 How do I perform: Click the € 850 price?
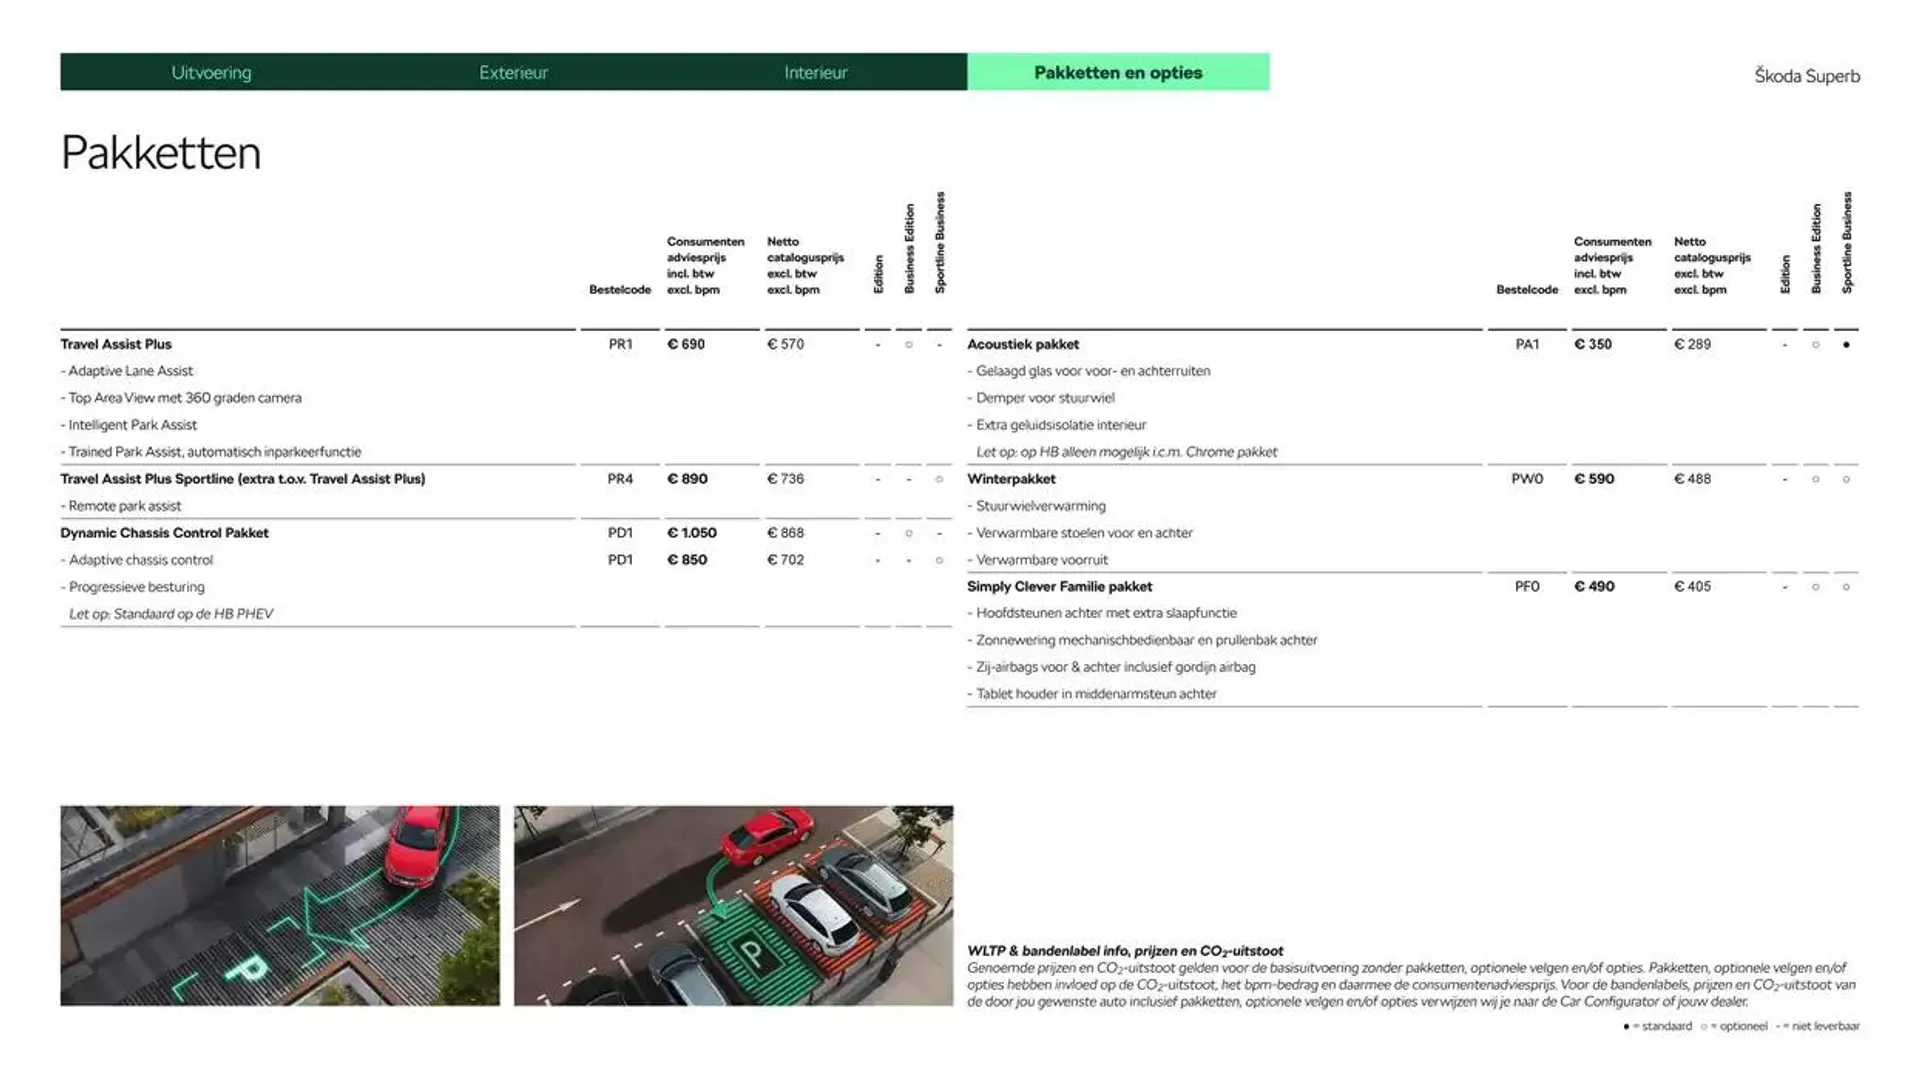pos(687,560)
